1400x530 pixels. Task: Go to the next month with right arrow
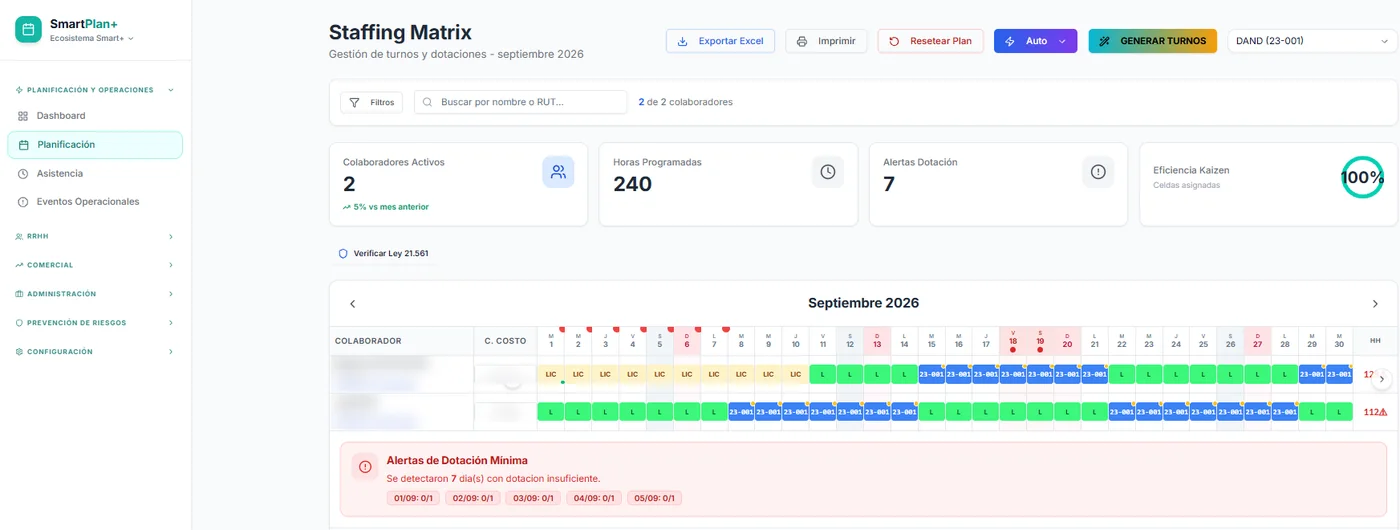pos(1375,303)
